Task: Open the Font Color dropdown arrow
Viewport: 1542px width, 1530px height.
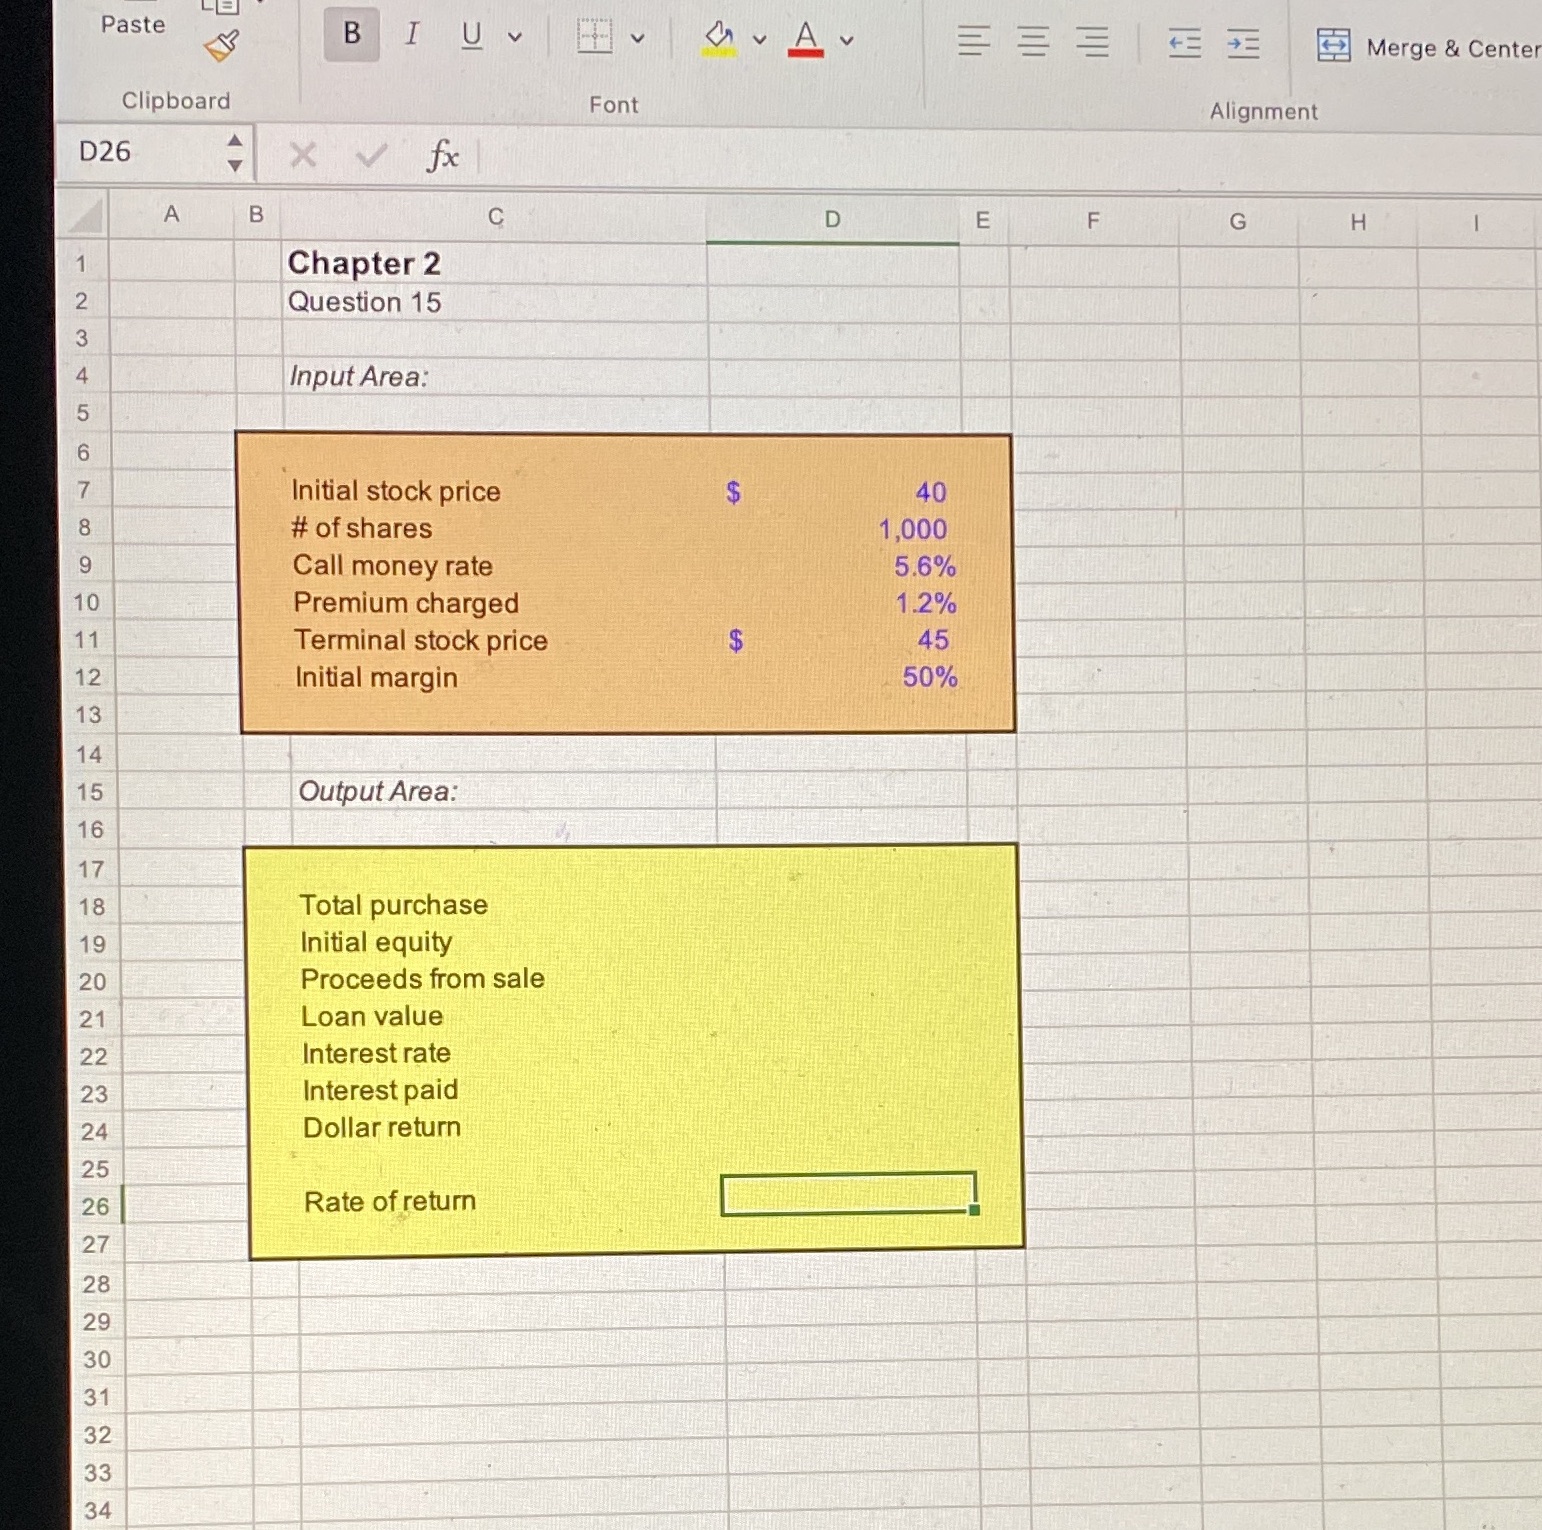Action: pos(847,41)
